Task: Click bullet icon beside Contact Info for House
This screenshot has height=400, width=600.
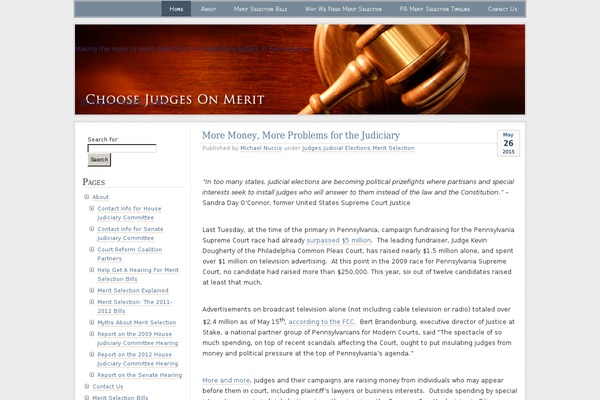Action: (91, 208)
